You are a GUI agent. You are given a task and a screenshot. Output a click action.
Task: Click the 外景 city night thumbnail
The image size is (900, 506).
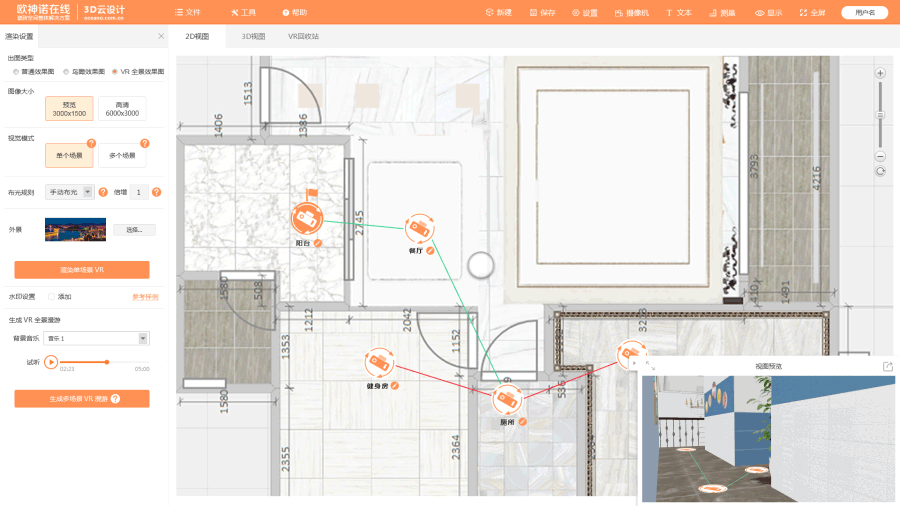(x=75, y=229)
